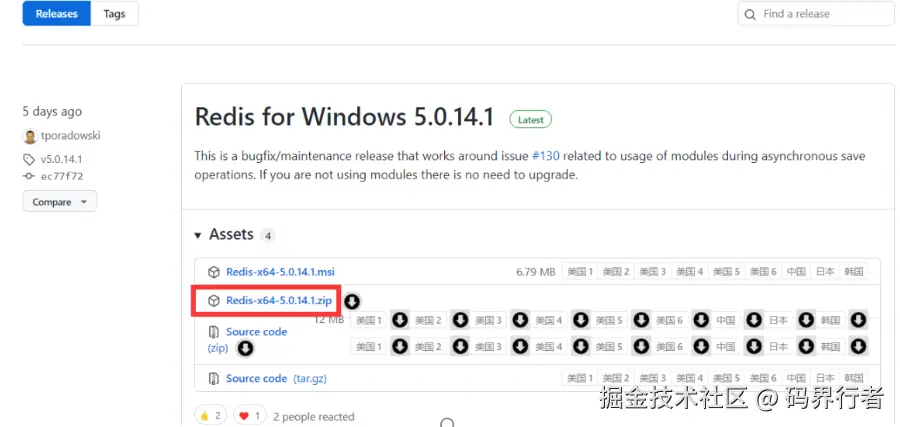Choose 美国 1 mirror in the Redis zip row

369,320
